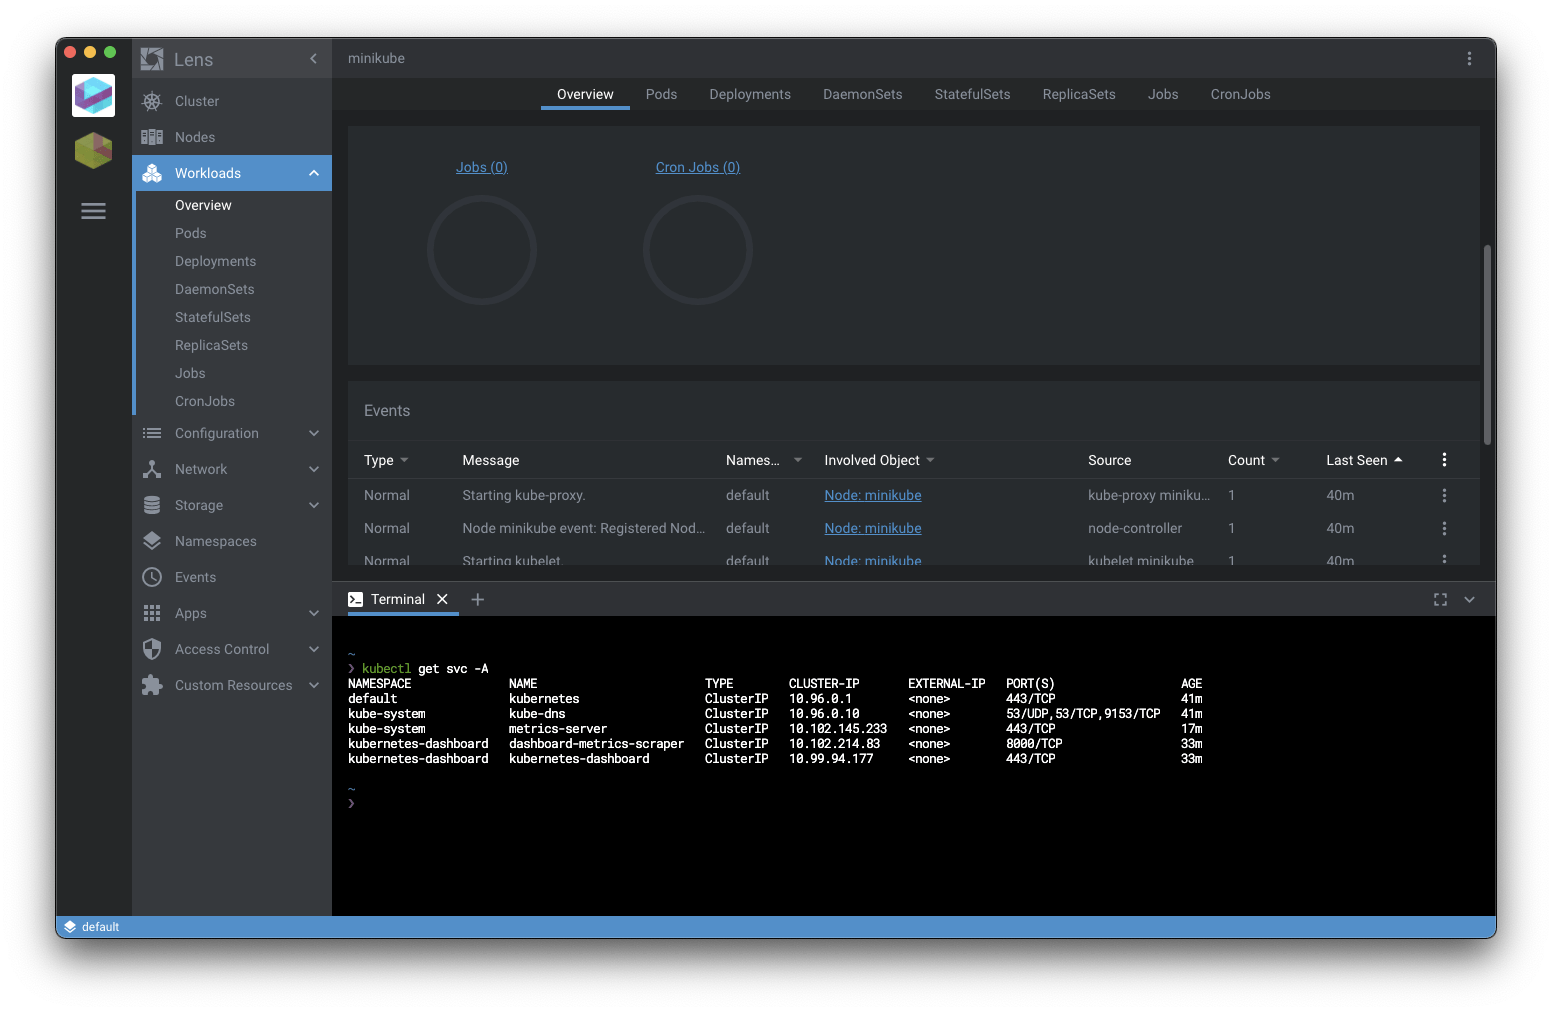This screenshot has width=1552, height=1012.
Task: Switch to the Pods tab
Action: click(x=661, y=94)
